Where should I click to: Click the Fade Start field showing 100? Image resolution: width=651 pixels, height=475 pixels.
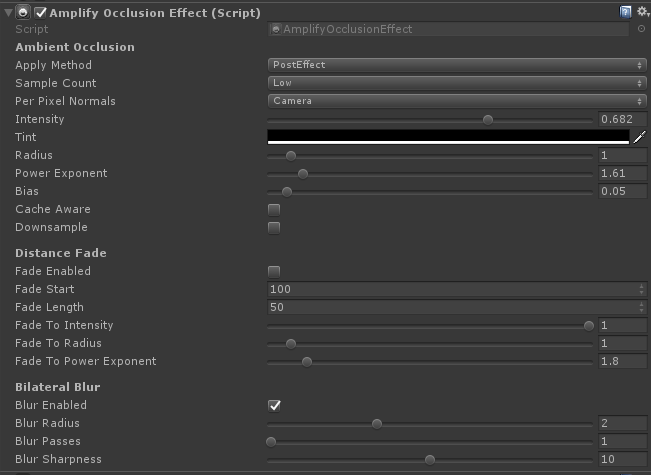[457, 289]
